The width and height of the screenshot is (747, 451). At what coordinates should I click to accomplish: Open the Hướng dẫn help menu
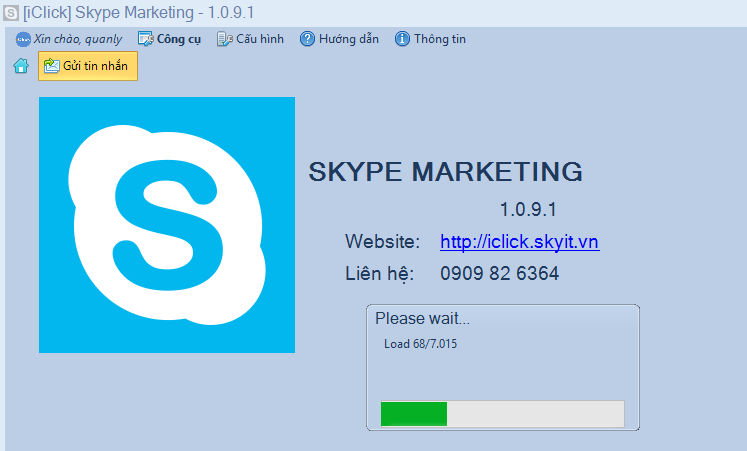(339, 39)
